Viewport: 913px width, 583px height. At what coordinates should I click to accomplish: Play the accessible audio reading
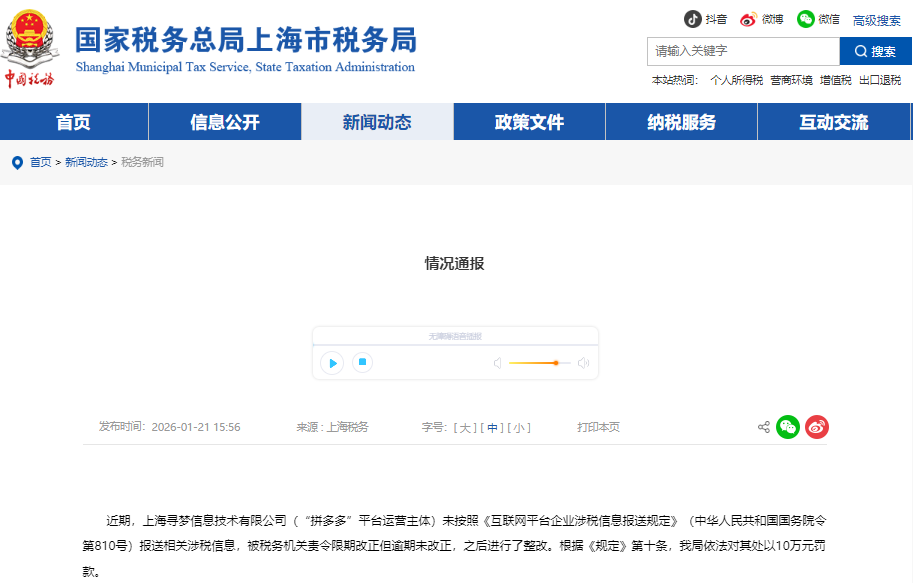(x=332, y=363)
